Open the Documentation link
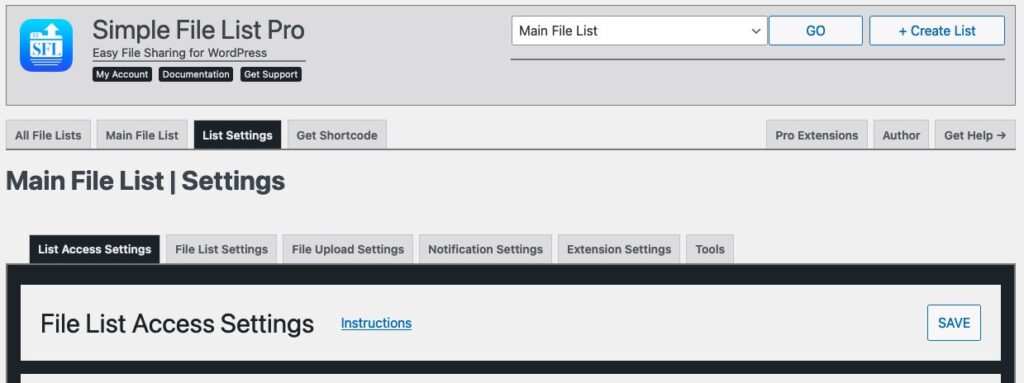The width and height of the screenshot is (1024, 383). [196, 75]
